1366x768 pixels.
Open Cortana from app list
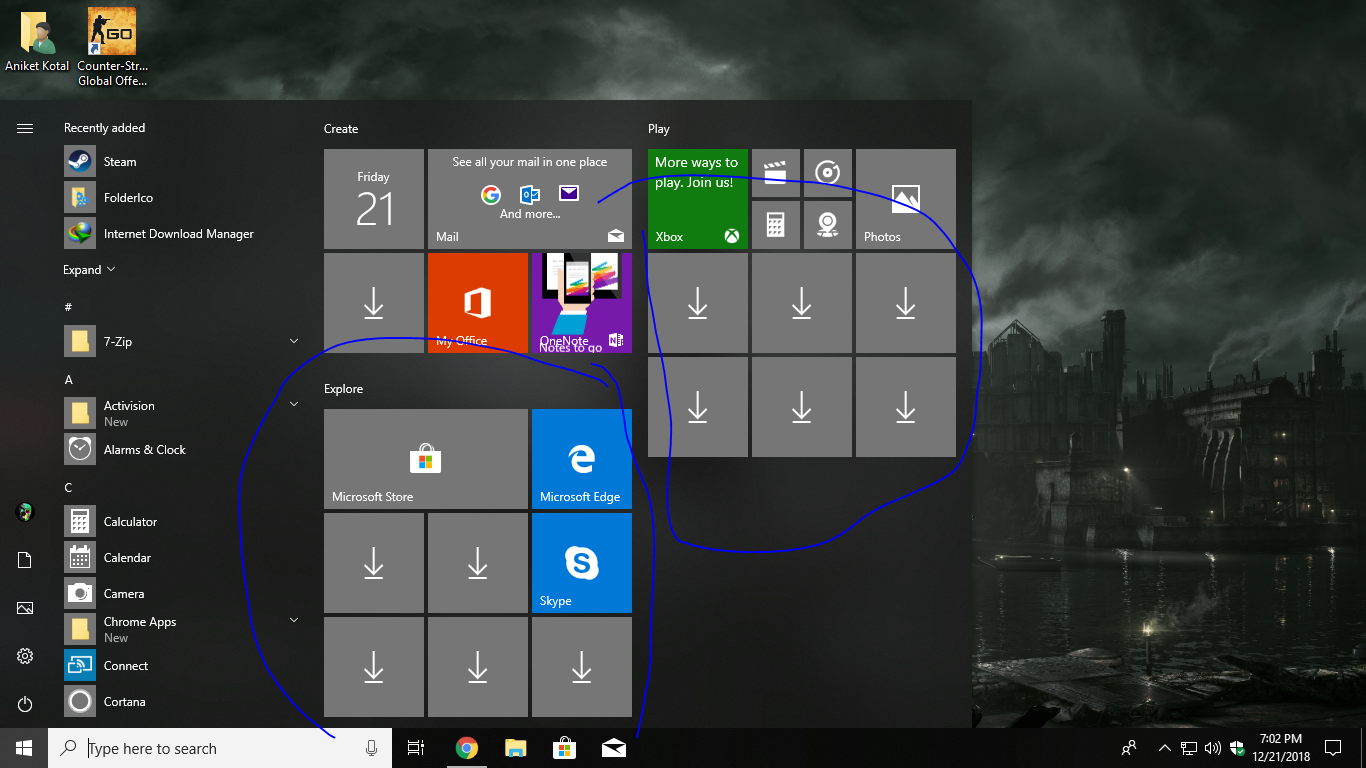pyautogui.click(x=180, y=702)
